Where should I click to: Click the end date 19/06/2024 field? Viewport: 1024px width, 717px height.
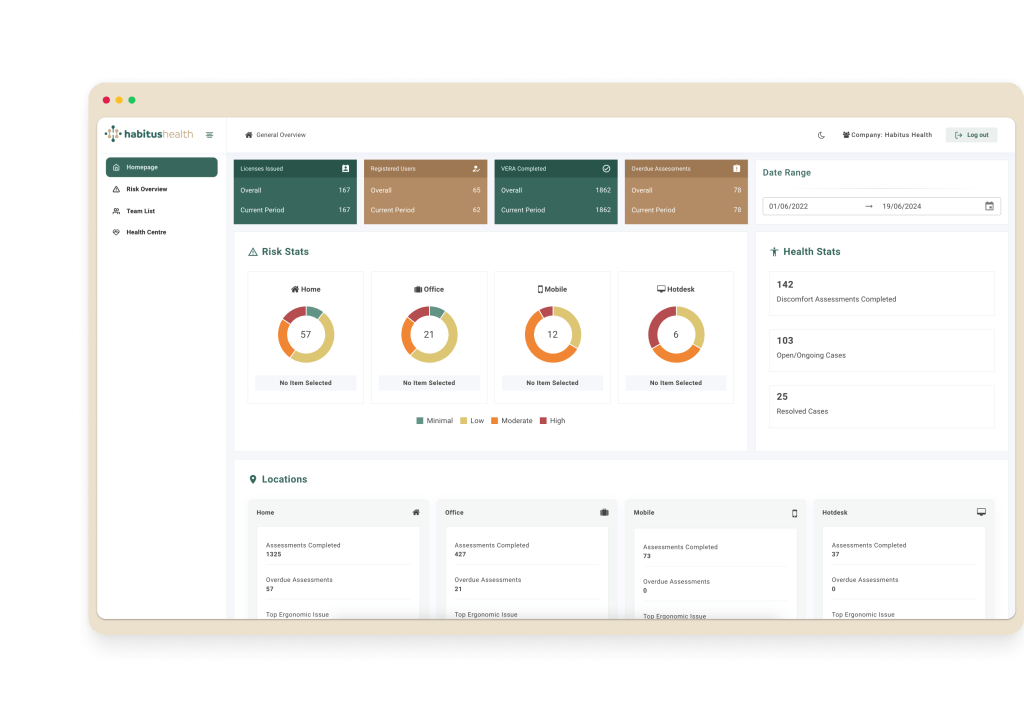point(902,206)
